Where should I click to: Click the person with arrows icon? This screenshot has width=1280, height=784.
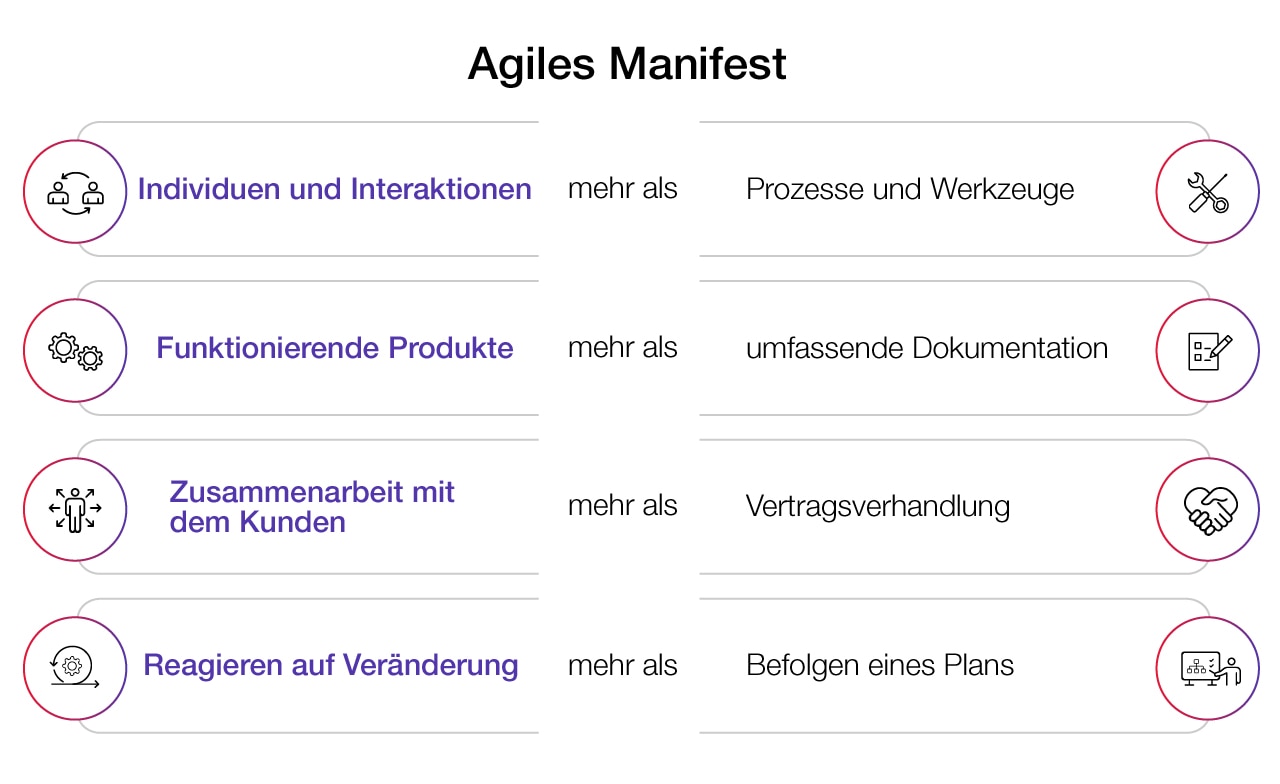point(75,508)
